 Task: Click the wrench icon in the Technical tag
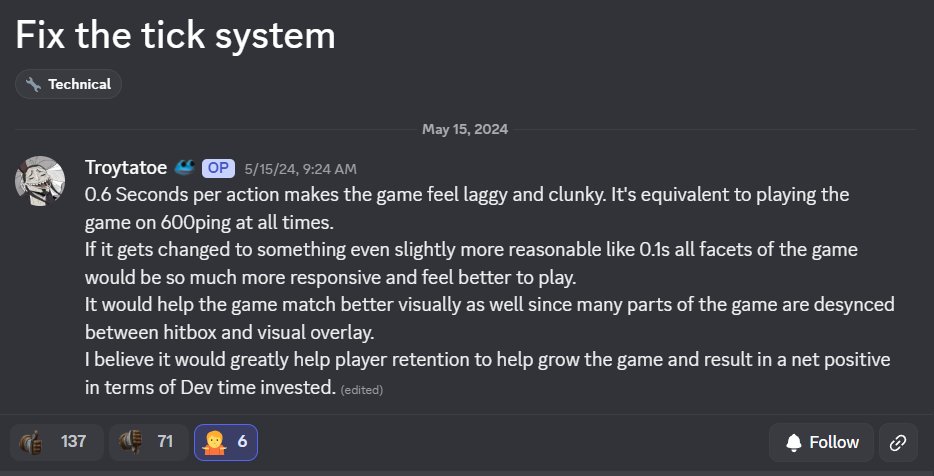pos(33,85)
